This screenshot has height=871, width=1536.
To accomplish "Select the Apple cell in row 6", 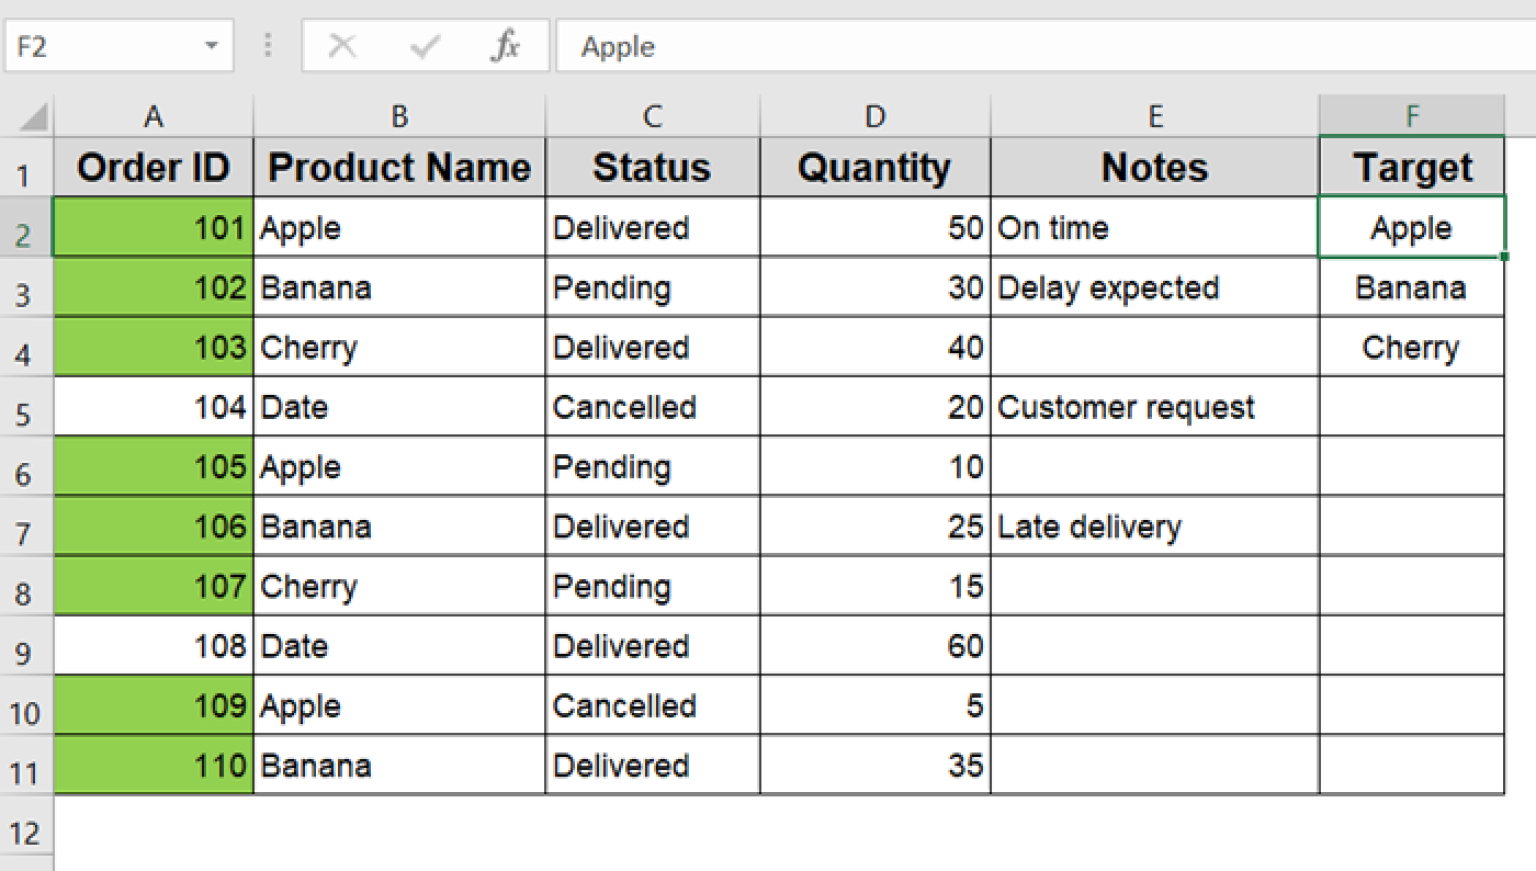I will [x=399, y=467].
